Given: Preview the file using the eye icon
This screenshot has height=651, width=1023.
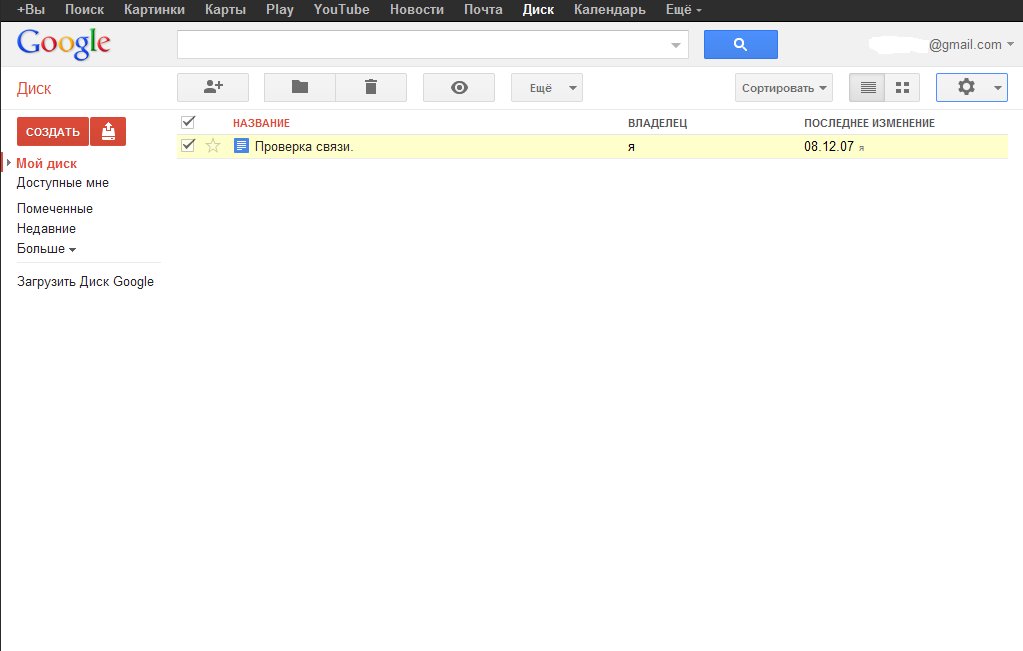Looking at the screenshot, I should click(x=458, y=87).
